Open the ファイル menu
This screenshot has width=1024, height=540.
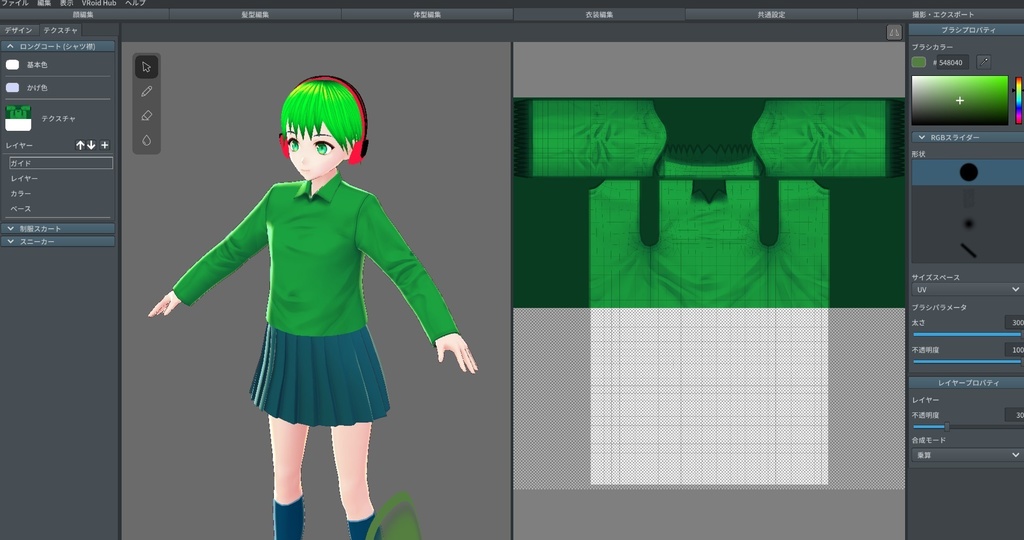point(14,3)
